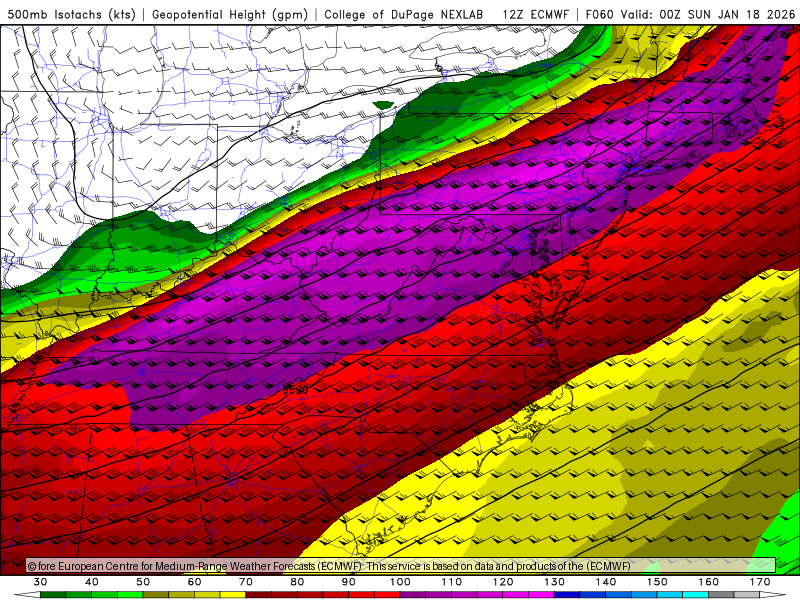Click the legend value 60
Image resolution: width=800 pixels, height=600 pixels.
pyautogui.click(x=194, y=582)
